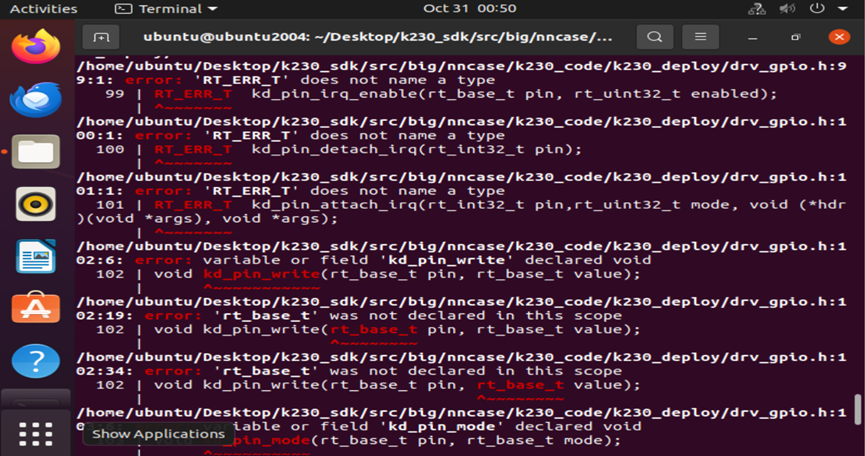This screenshot has height=456, width=865.
Task: Click the network status icon
Action: click(x=758, y=8)
